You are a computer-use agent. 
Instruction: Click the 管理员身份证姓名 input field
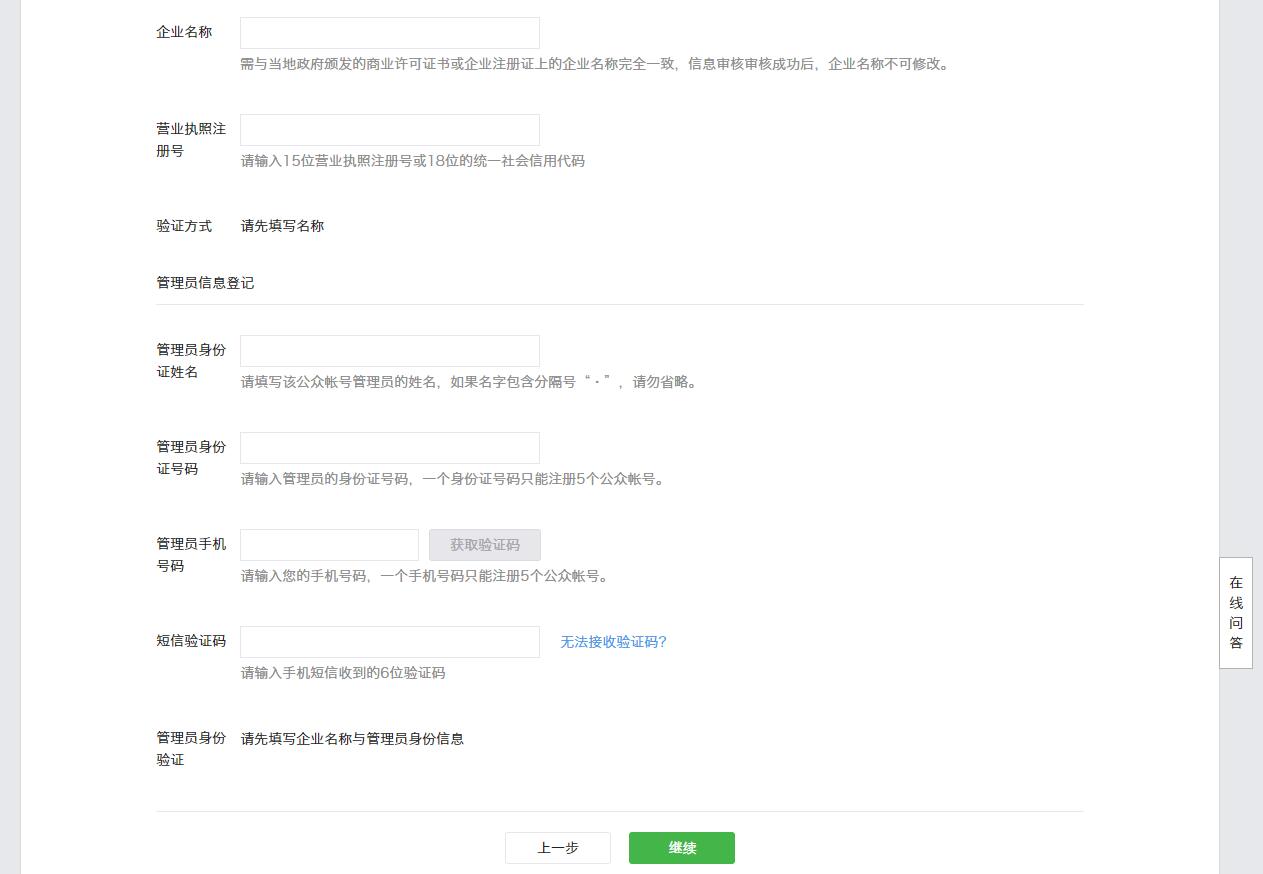pyautogui.click(x=389, y=351)
